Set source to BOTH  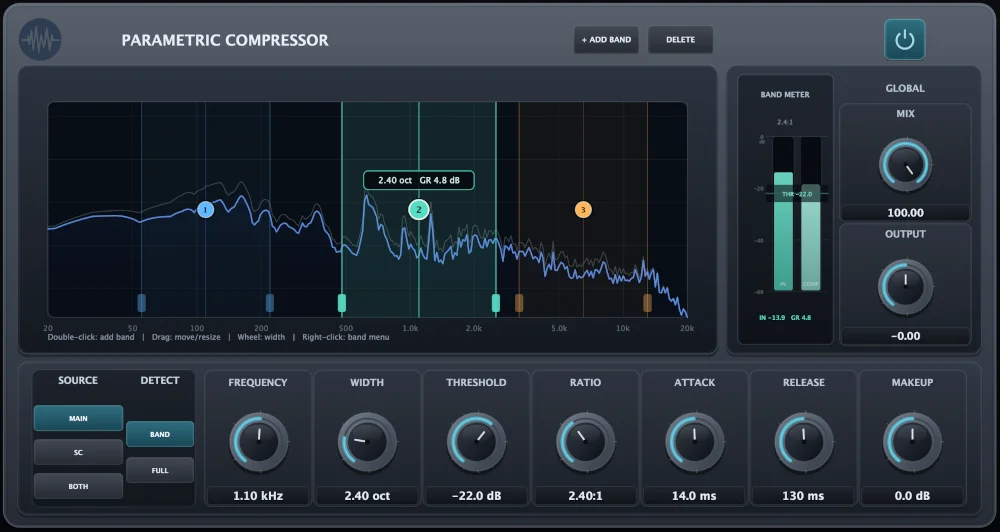[78, 486]
